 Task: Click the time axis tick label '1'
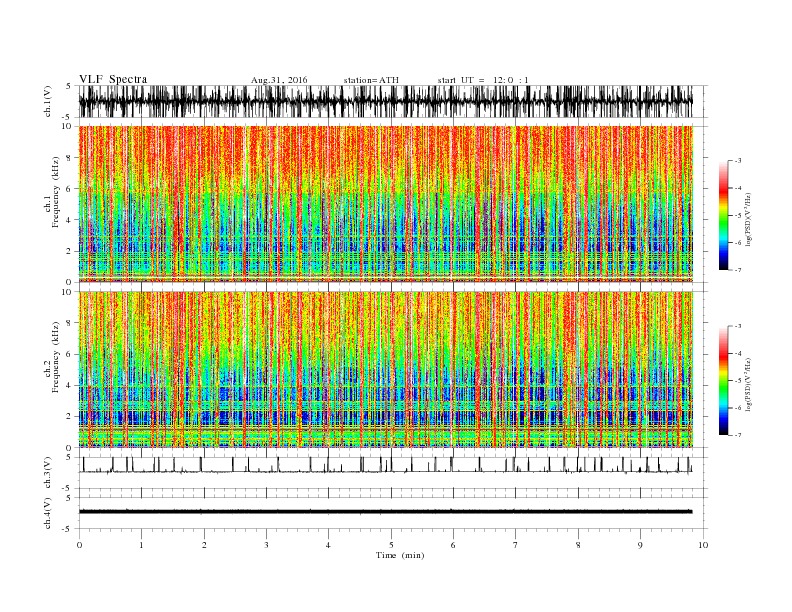pos(141,545)
